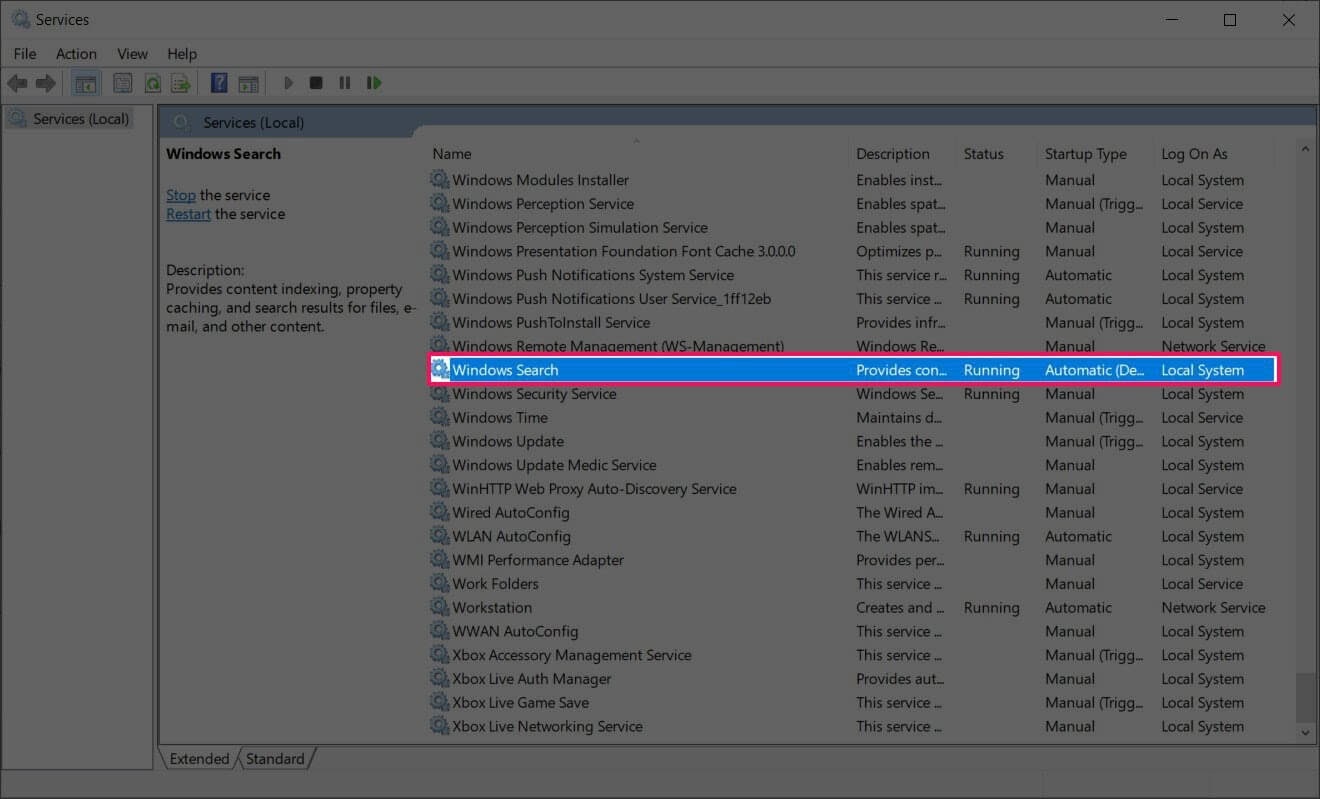Open the File menu
The height and width of the screenshot is (799, 1320).
[25, 54]
